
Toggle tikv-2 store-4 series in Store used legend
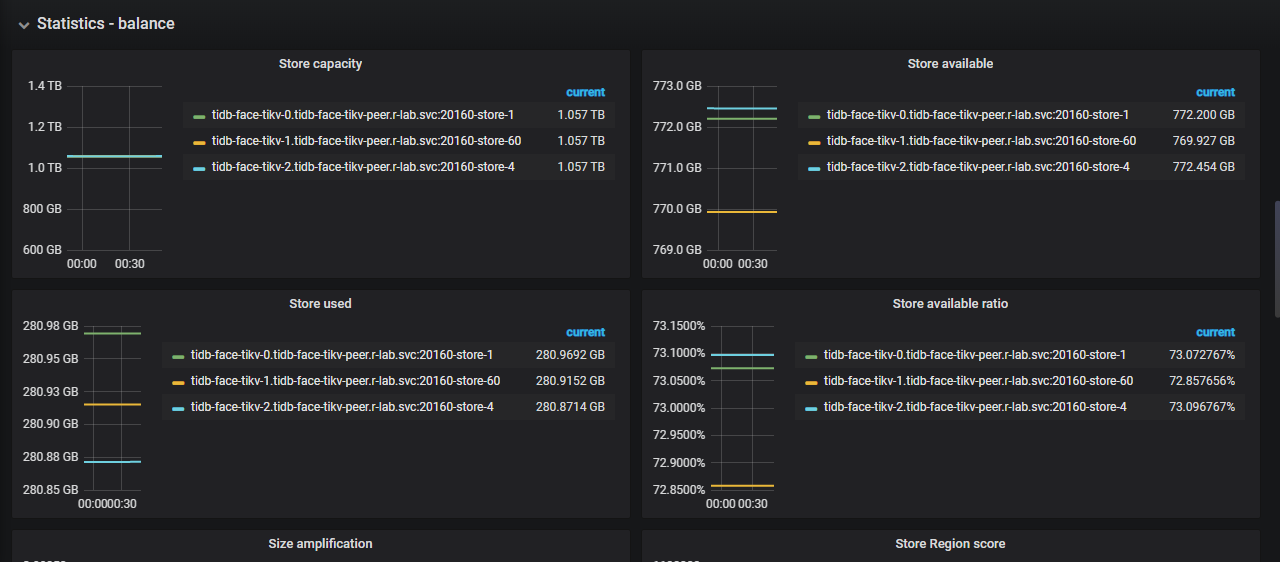coord(342,407)
